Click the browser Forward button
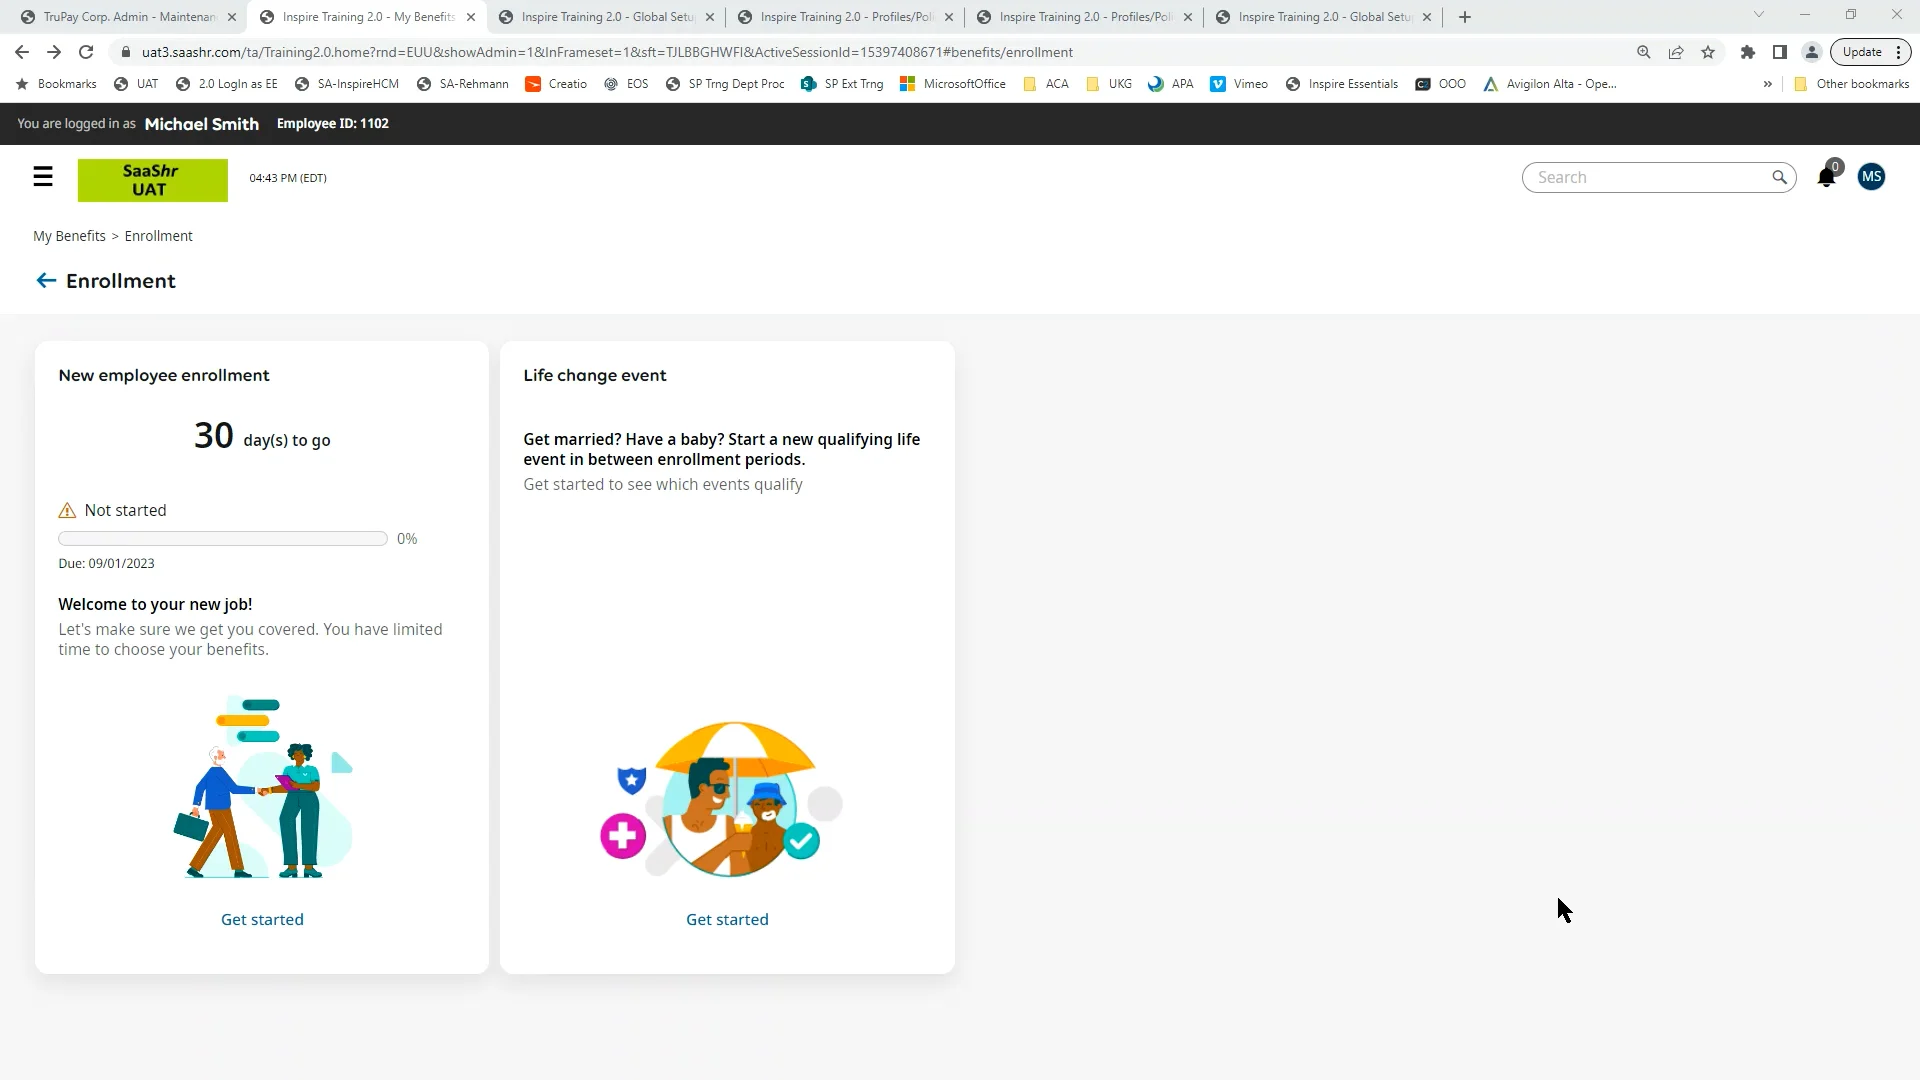 coord(54,52)
